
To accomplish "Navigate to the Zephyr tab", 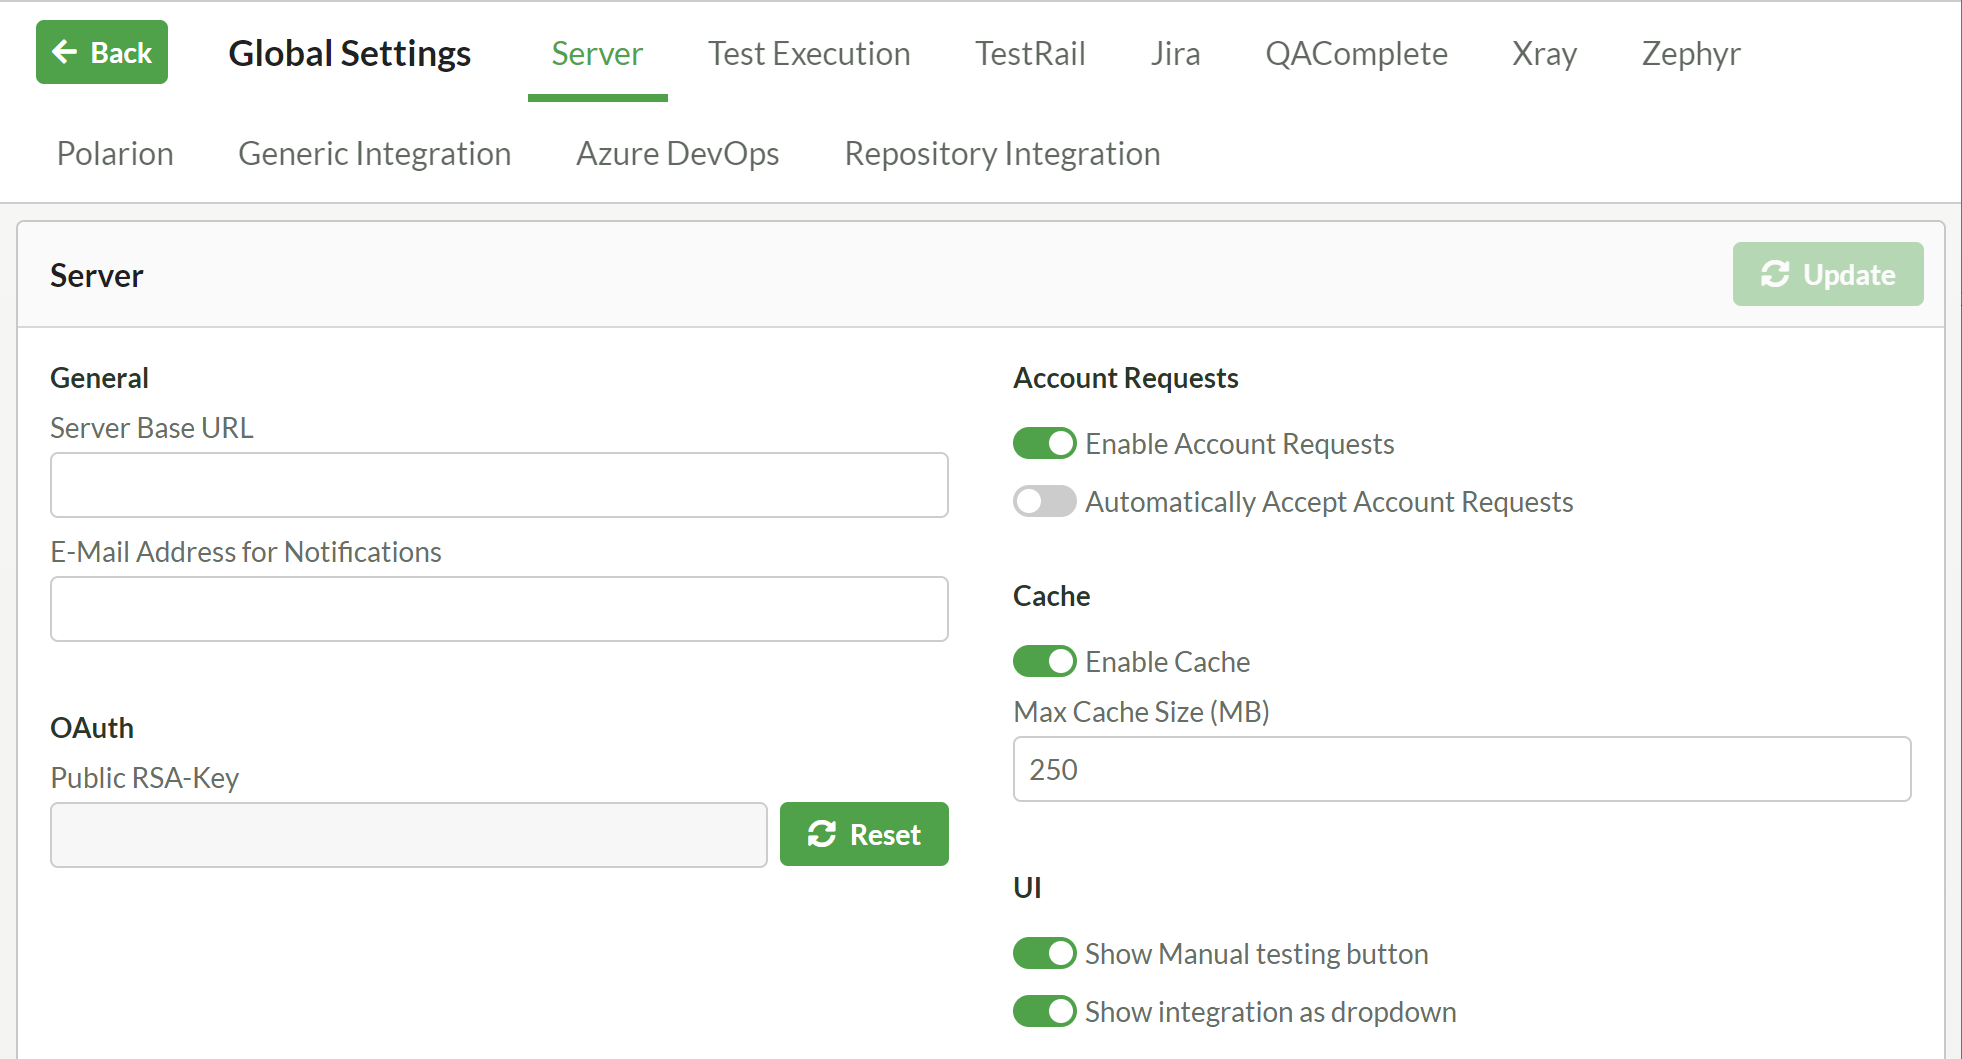I will pos(1690,54).
